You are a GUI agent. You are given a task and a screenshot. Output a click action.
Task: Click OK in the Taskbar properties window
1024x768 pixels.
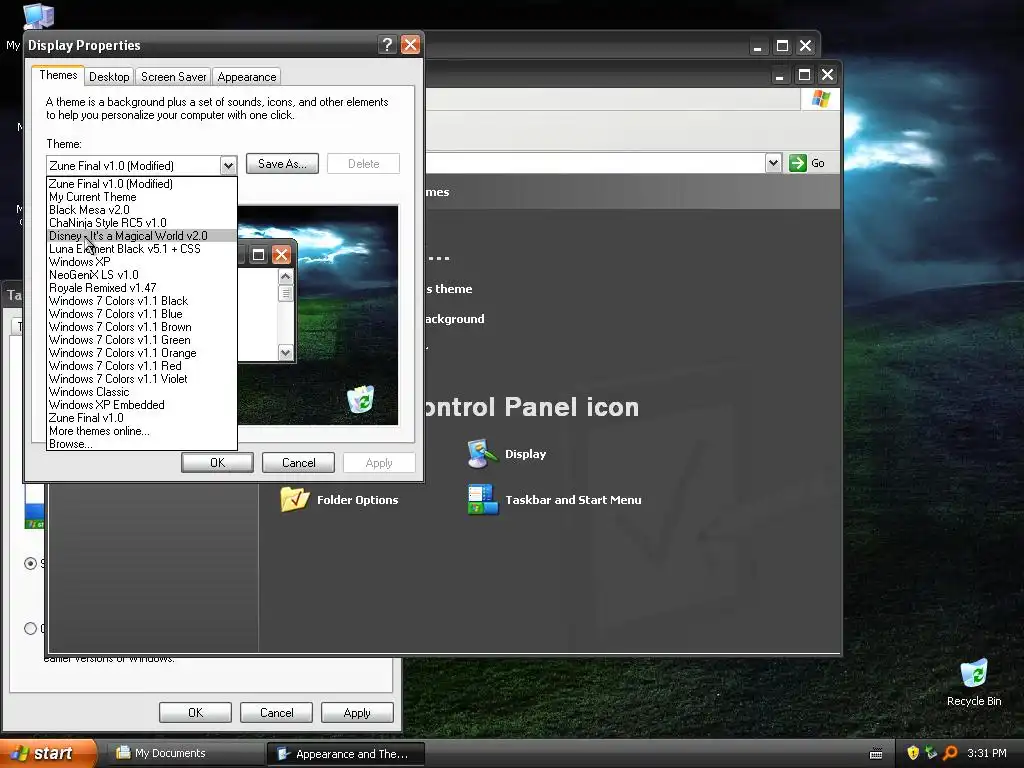(195, 712)
